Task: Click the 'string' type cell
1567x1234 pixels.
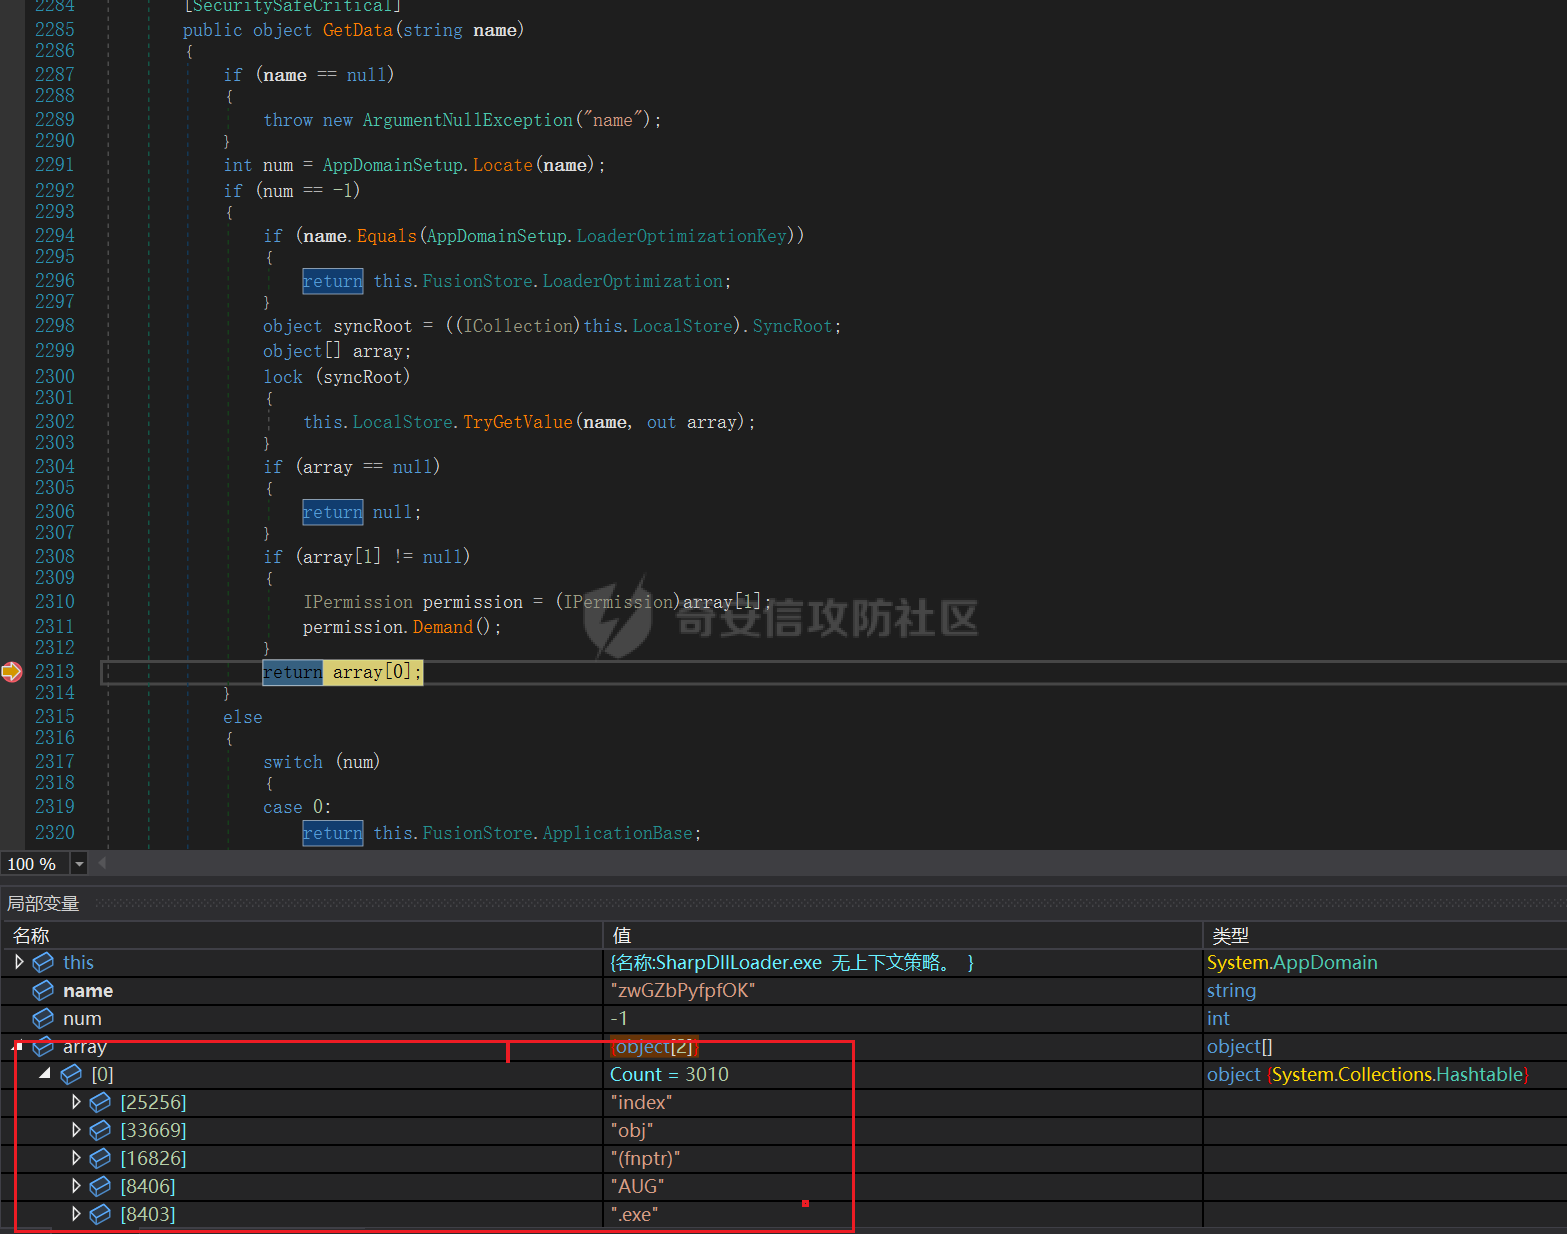Action: click(x=1231, y=990)
